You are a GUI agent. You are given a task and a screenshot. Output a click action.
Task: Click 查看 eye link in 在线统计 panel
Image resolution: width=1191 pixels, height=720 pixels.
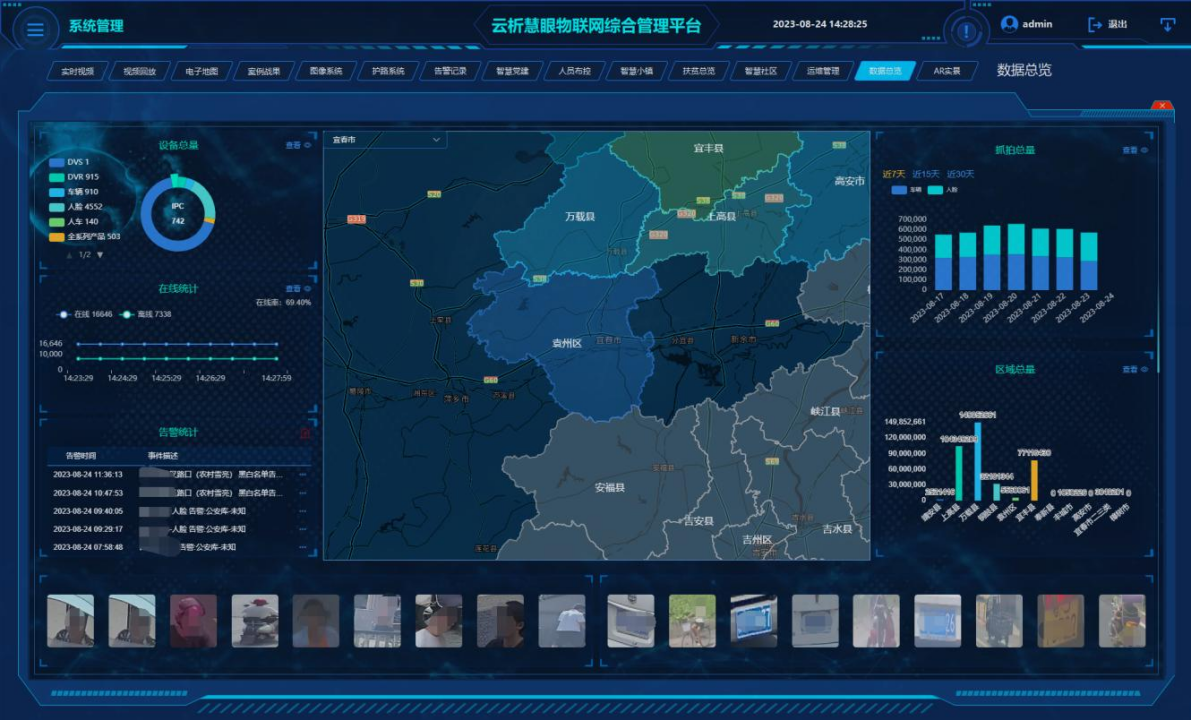click(x=298, y=289)
